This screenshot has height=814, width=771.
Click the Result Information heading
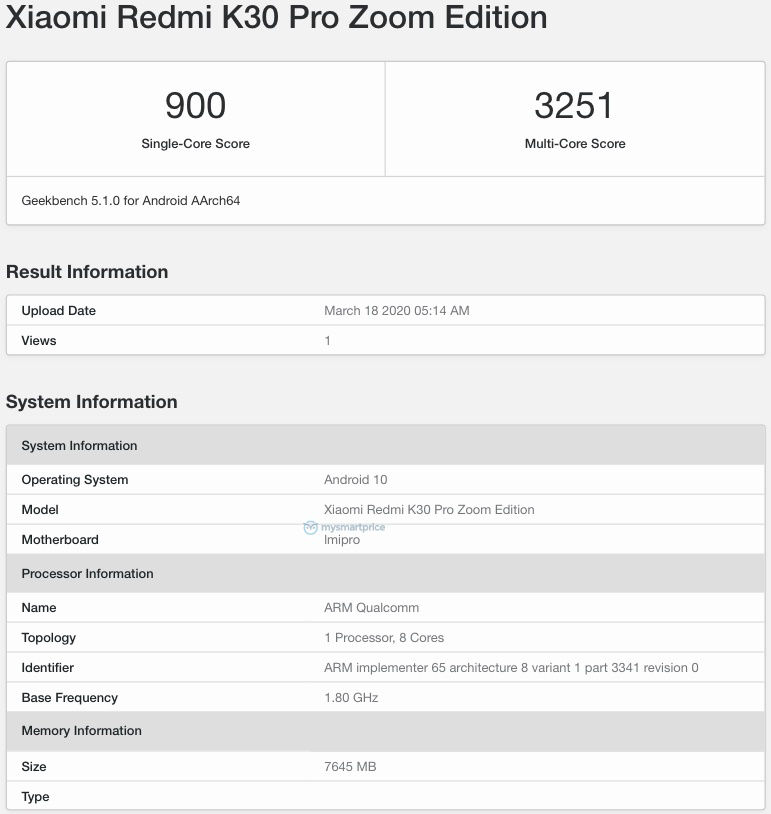point(87,272)
